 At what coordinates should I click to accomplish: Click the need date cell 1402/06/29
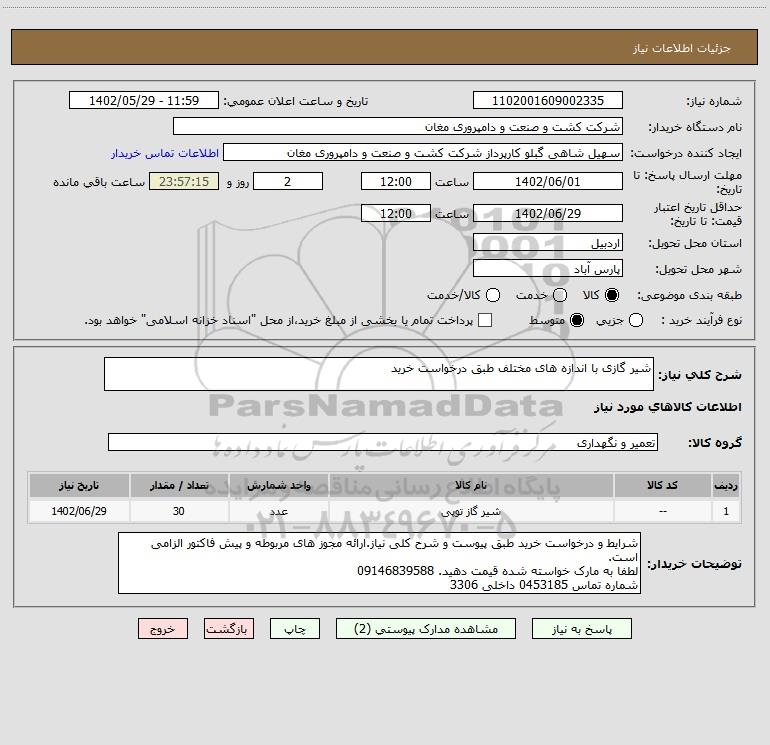79,511
